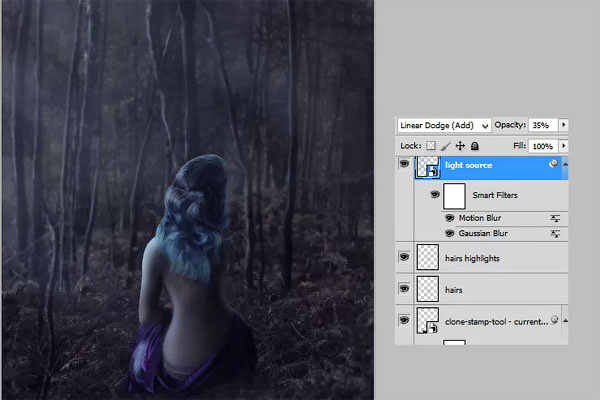Select the light source layer thumbnail
This screenshot has width=600, height=400.
[427, 167]
